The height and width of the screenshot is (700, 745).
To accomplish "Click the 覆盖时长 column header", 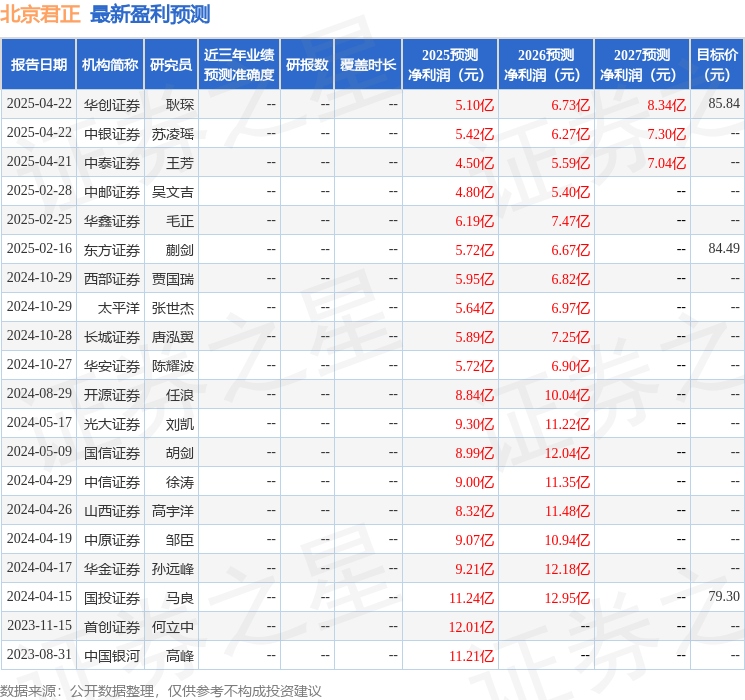I will (368, 64).
